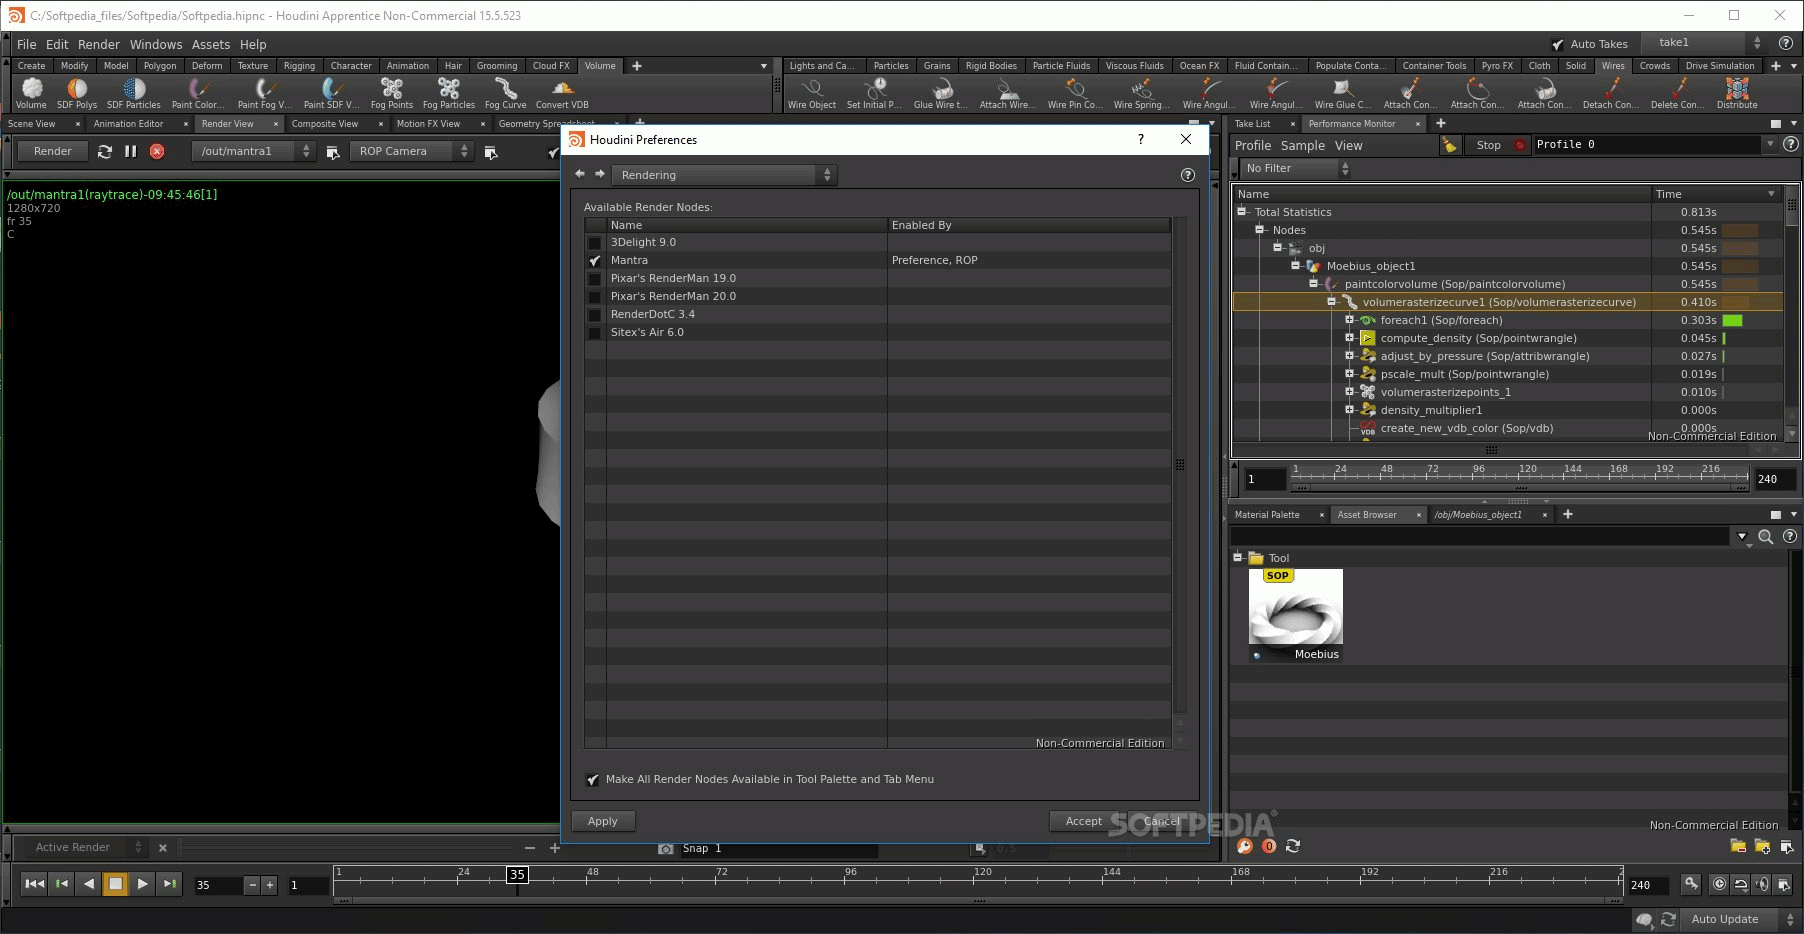Click the preferences help icon
The width and height of the screenshot is (1804, 934).
pyautogui.click(x=1188, y=175)
